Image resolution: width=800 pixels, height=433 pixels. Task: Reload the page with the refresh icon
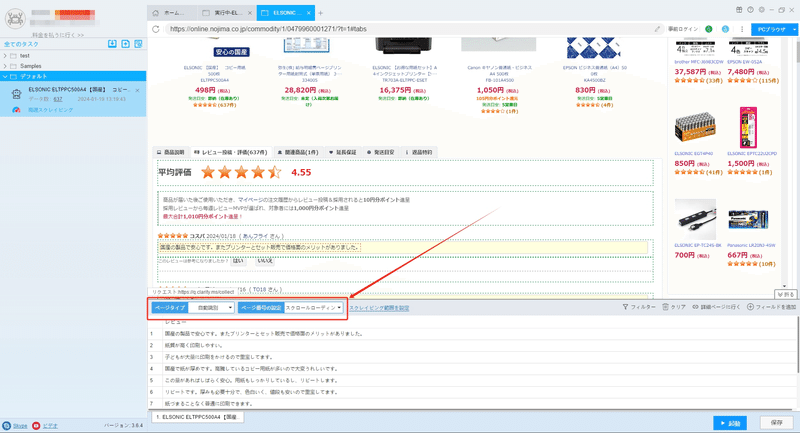[156, 29]
